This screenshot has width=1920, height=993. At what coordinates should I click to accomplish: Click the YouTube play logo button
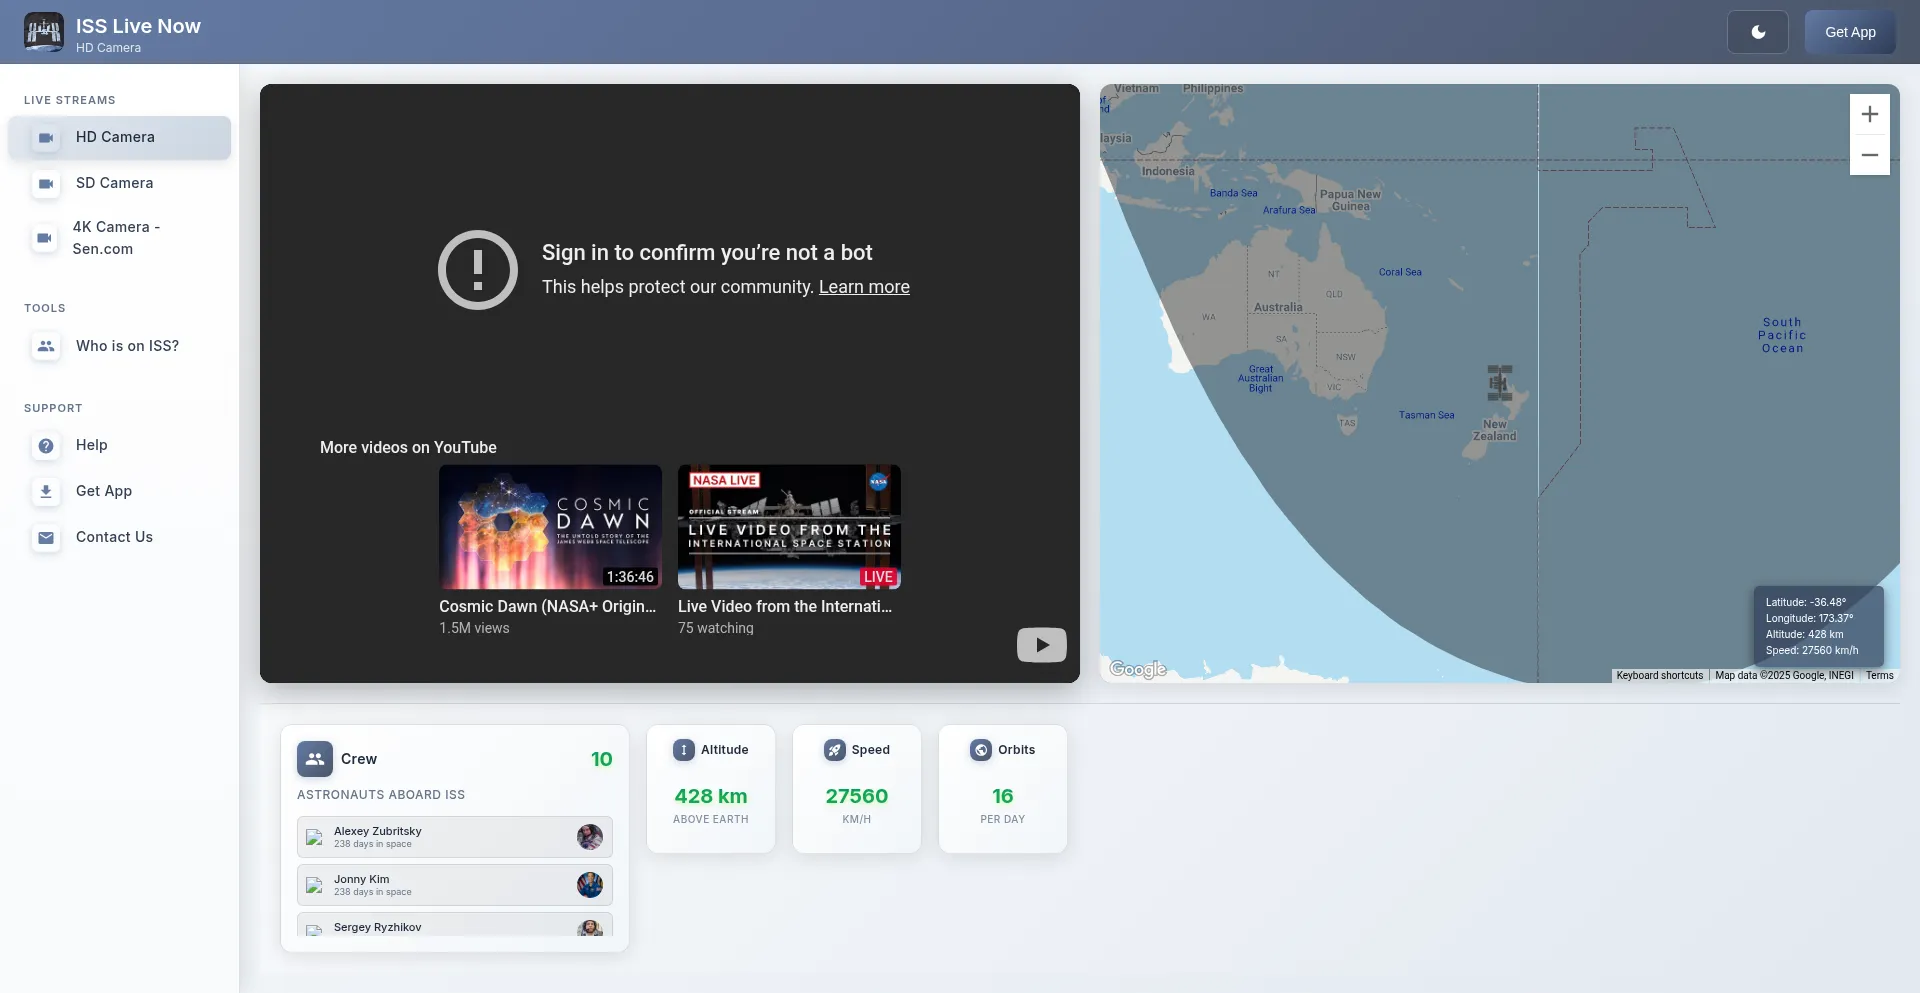coord(1041,645)
